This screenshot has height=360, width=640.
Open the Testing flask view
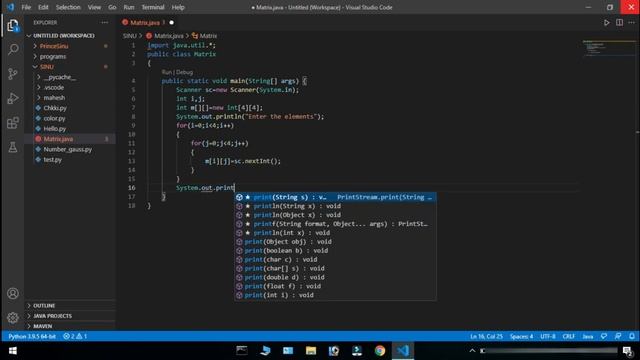tap(13, 147)
